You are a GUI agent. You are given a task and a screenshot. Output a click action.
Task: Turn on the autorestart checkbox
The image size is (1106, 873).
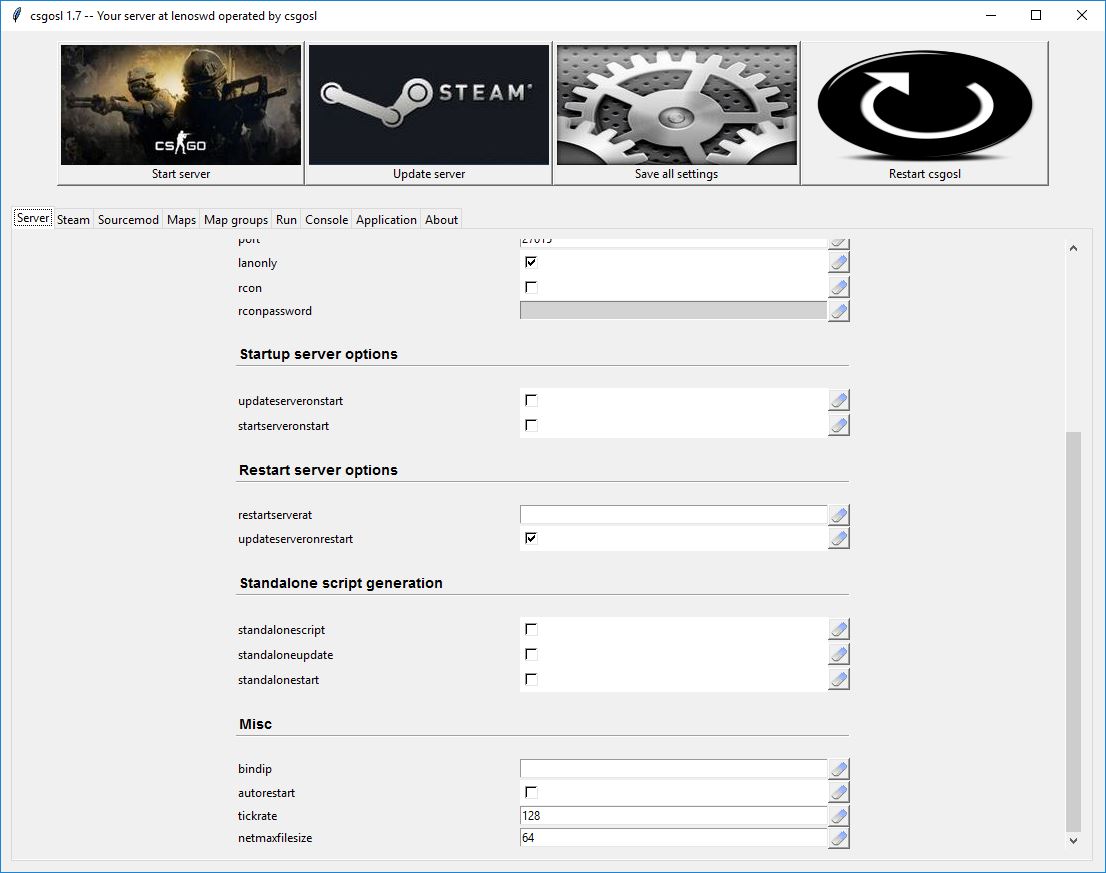pyautogui.click(x=531, y=792)
